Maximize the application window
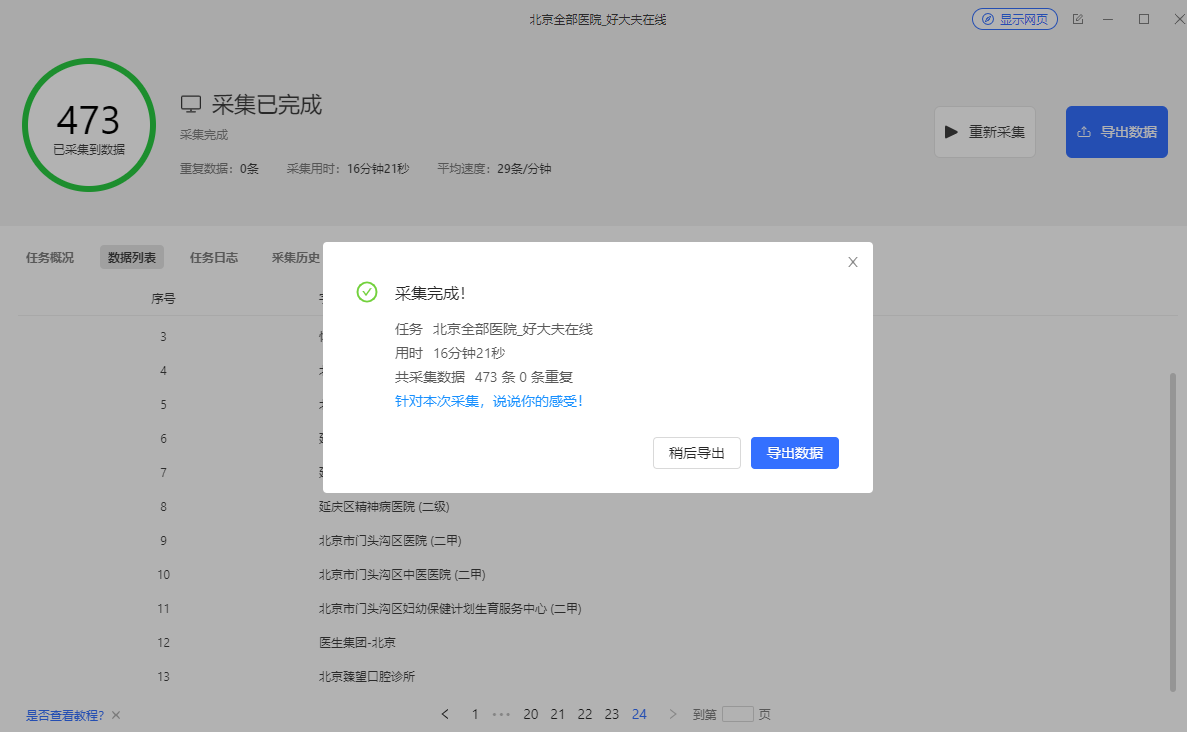The image size is (1187, 732). click(1144, 19)
